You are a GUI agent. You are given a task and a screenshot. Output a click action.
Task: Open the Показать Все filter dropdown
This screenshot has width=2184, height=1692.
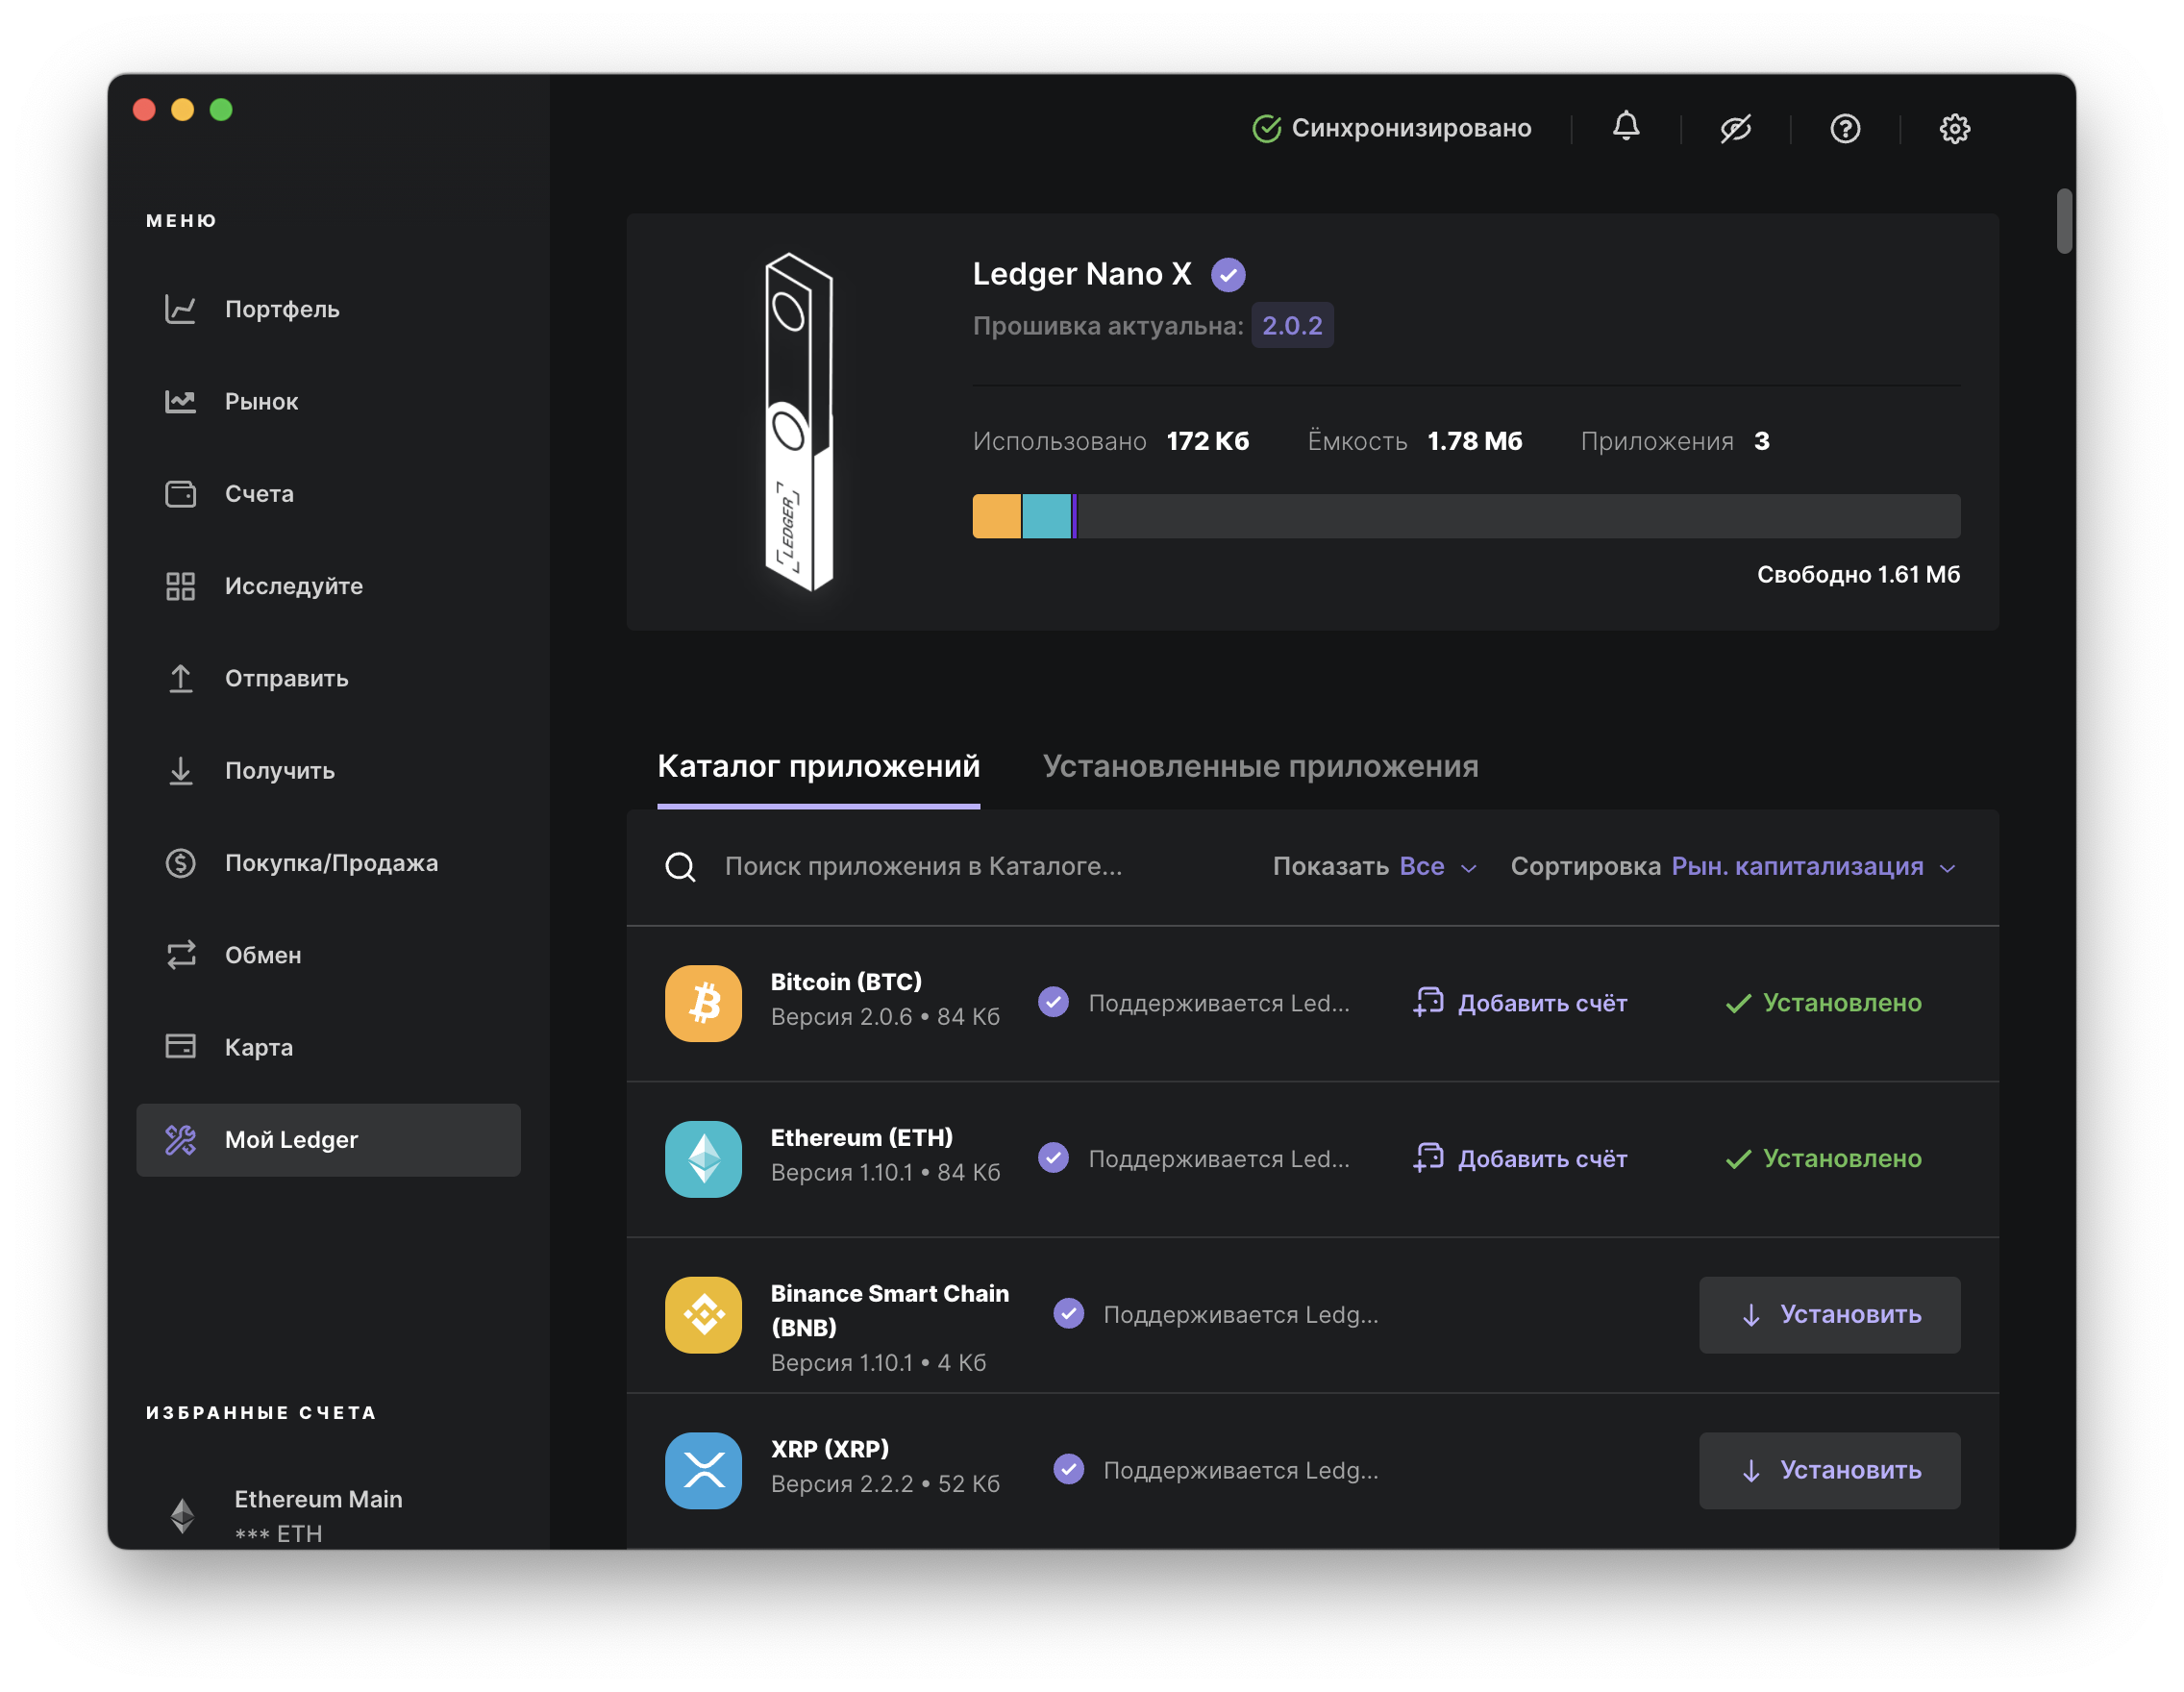pyautogui.click(x=1375, y=866)
